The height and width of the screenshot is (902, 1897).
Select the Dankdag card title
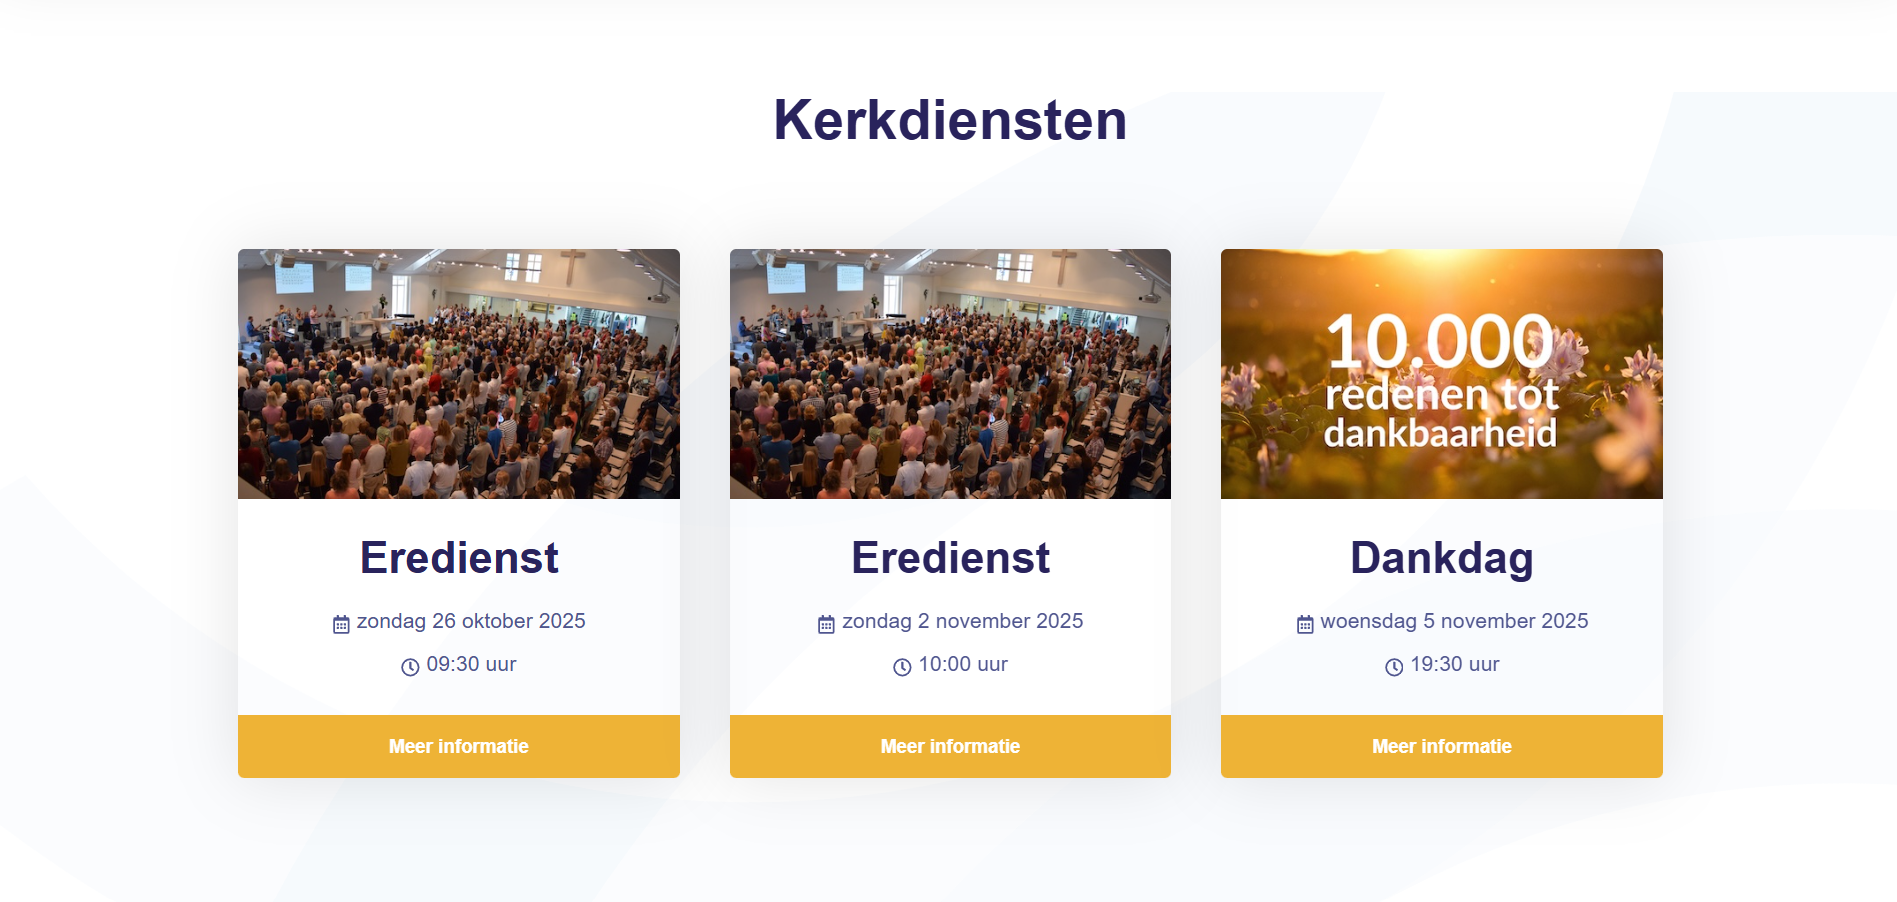tap(1442, 558)
